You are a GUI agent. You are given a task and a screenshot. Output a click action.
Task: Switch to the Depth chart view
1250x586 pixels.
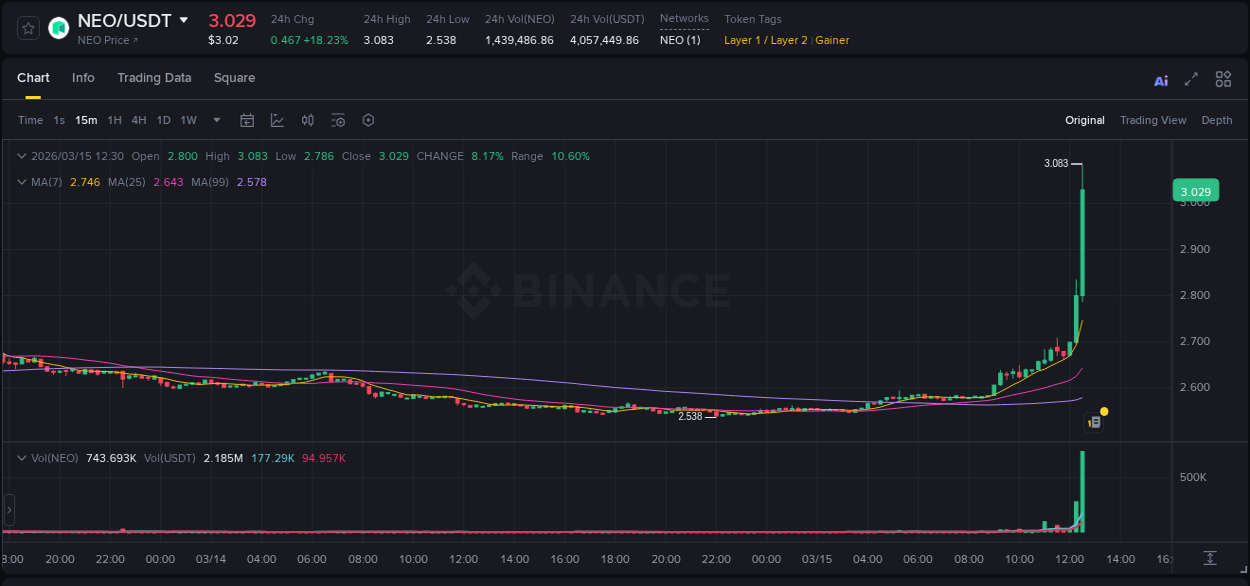1216,120
